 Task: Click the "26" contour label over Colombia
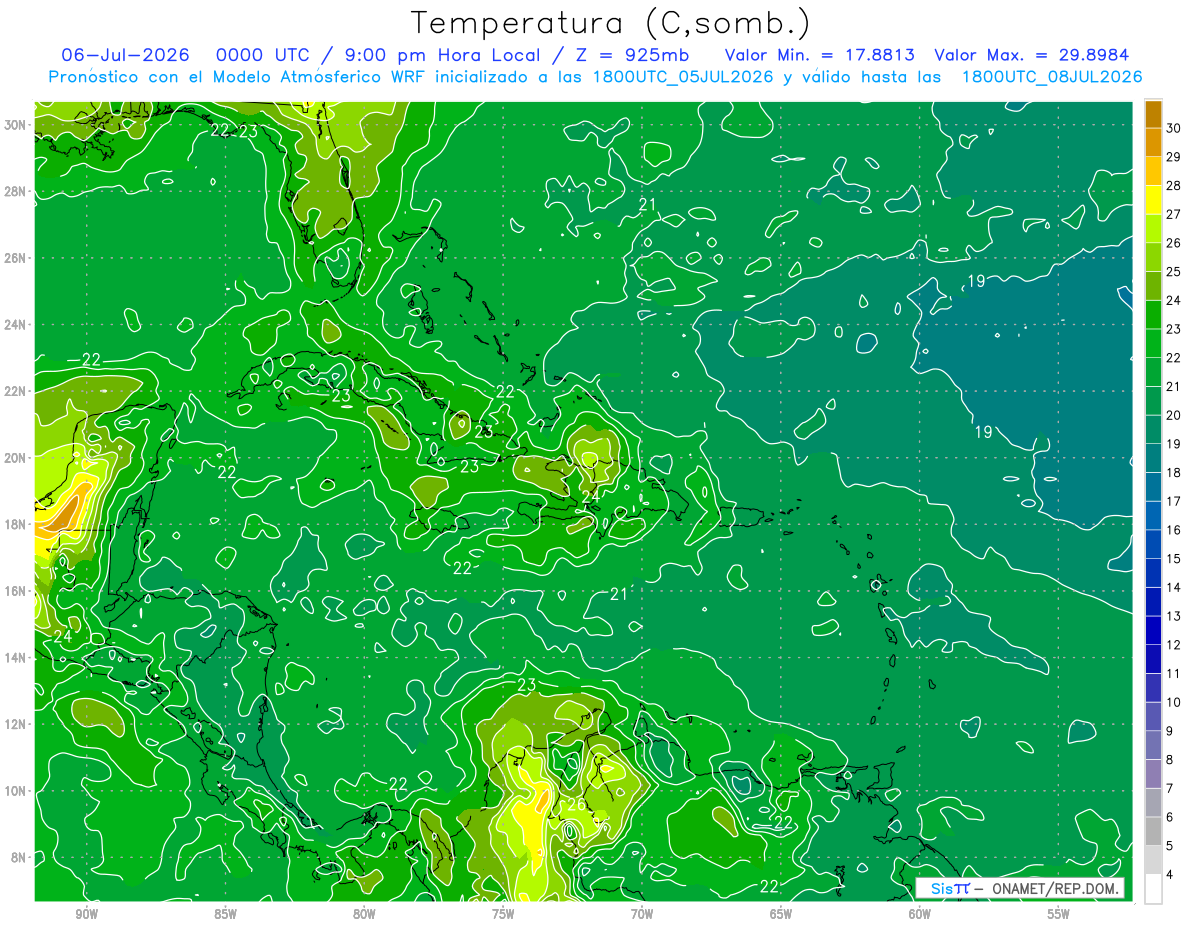[577, 804]
